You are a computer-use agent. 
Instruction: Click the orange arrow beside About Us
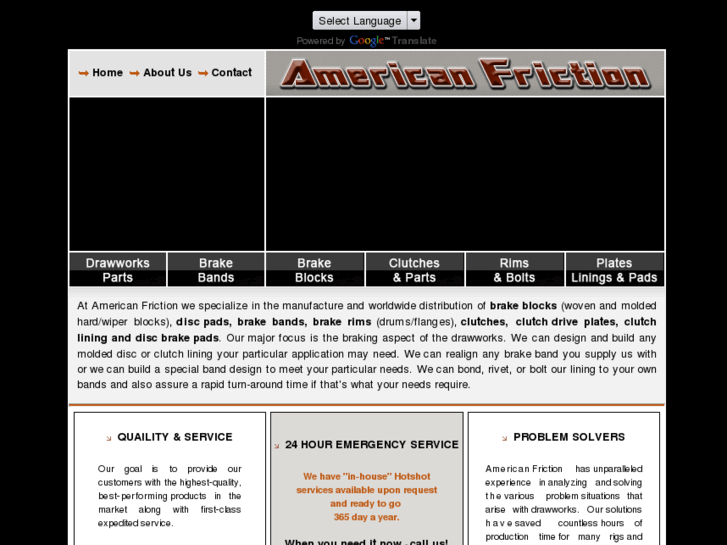click(134, 73)
